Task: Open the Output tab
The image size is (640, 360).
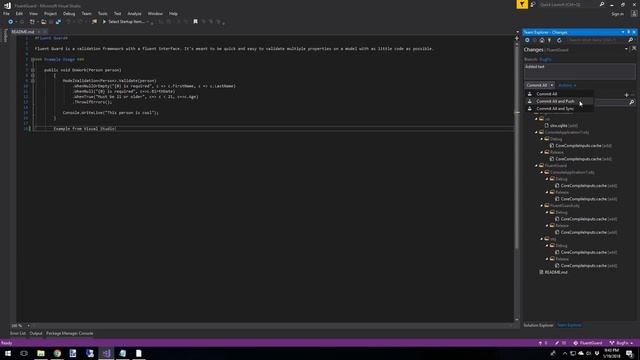Action: (36, 333)
